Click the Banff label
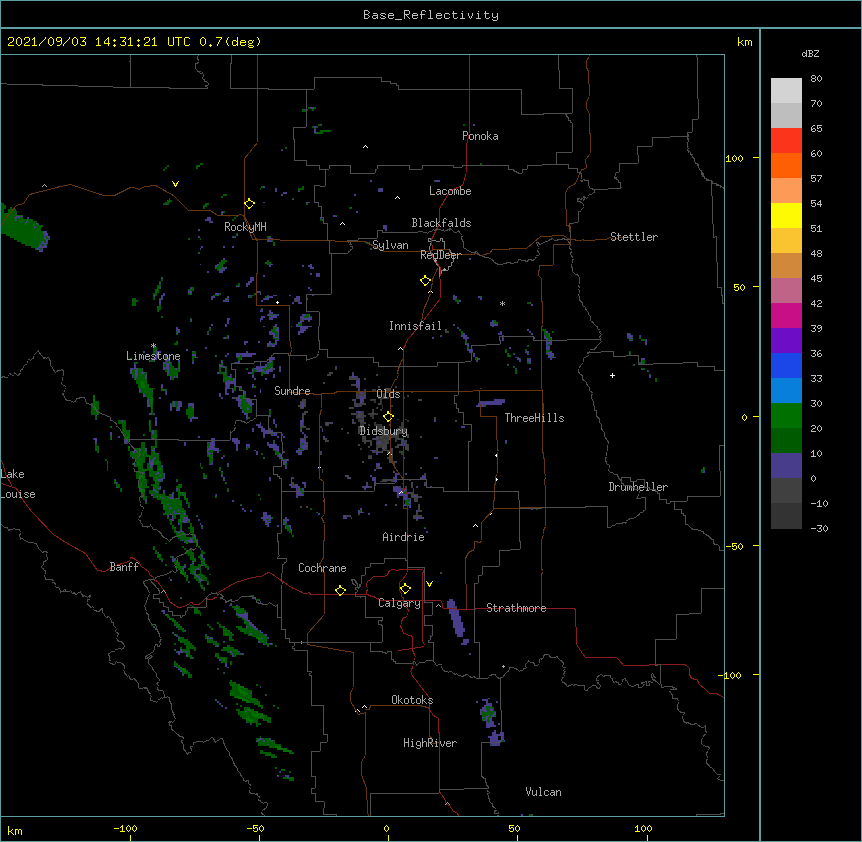 pos(124,567)
